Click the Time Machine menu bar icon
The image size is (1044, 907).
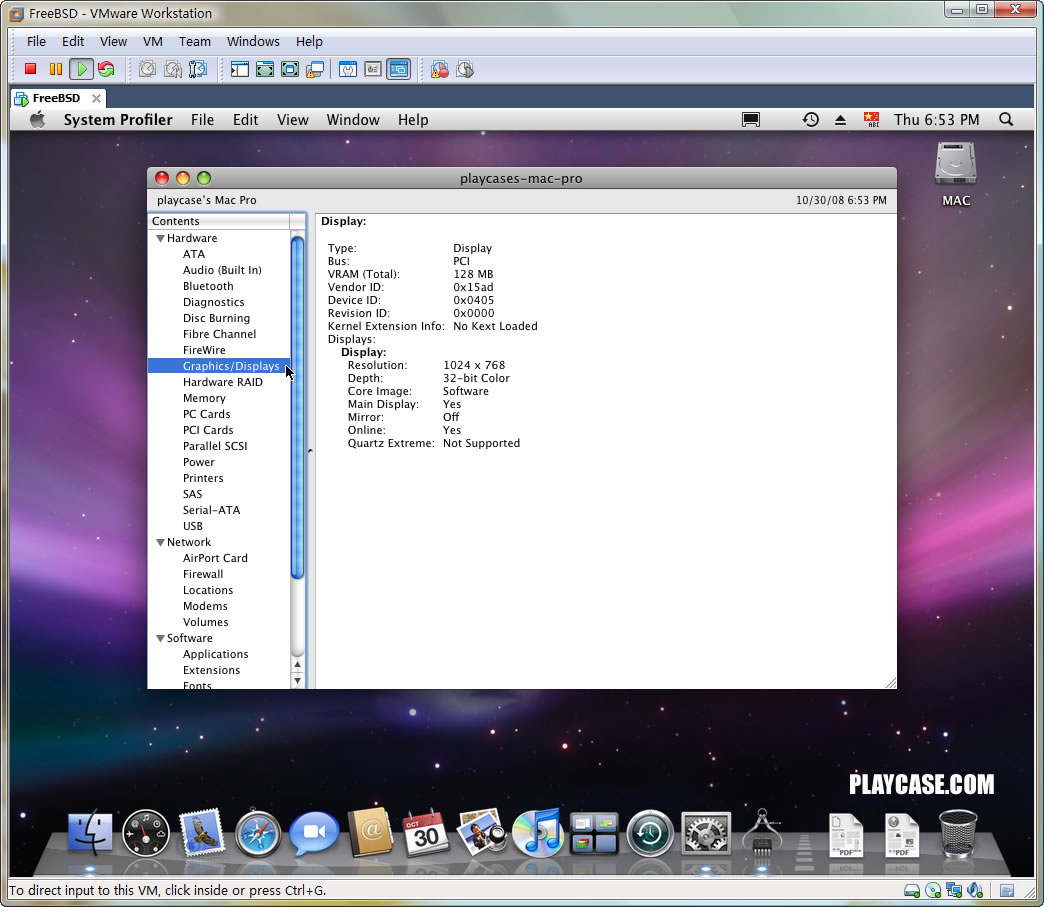[810, 120]
